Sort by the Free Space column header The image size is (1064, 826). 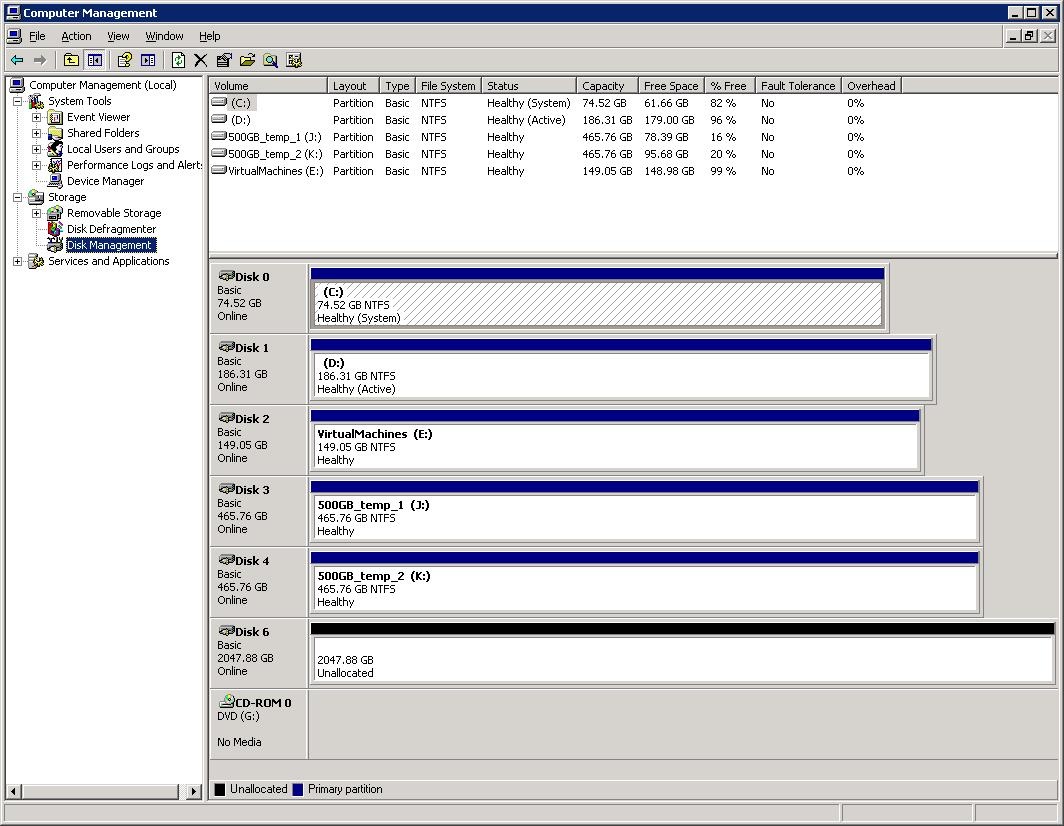point(670,86)
